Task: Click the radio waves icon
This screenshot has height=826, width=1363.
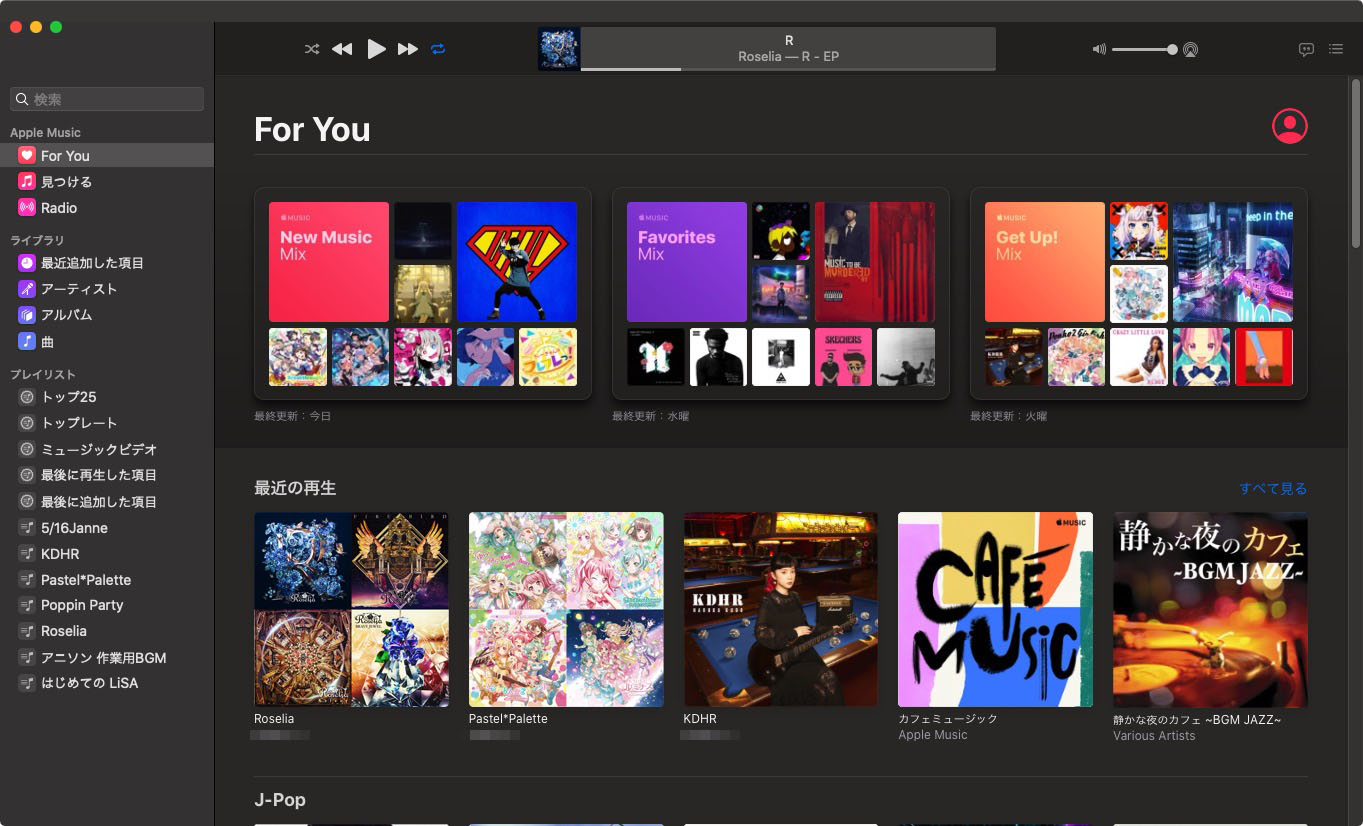Action: pyautogui.click(x=27, y=208)
